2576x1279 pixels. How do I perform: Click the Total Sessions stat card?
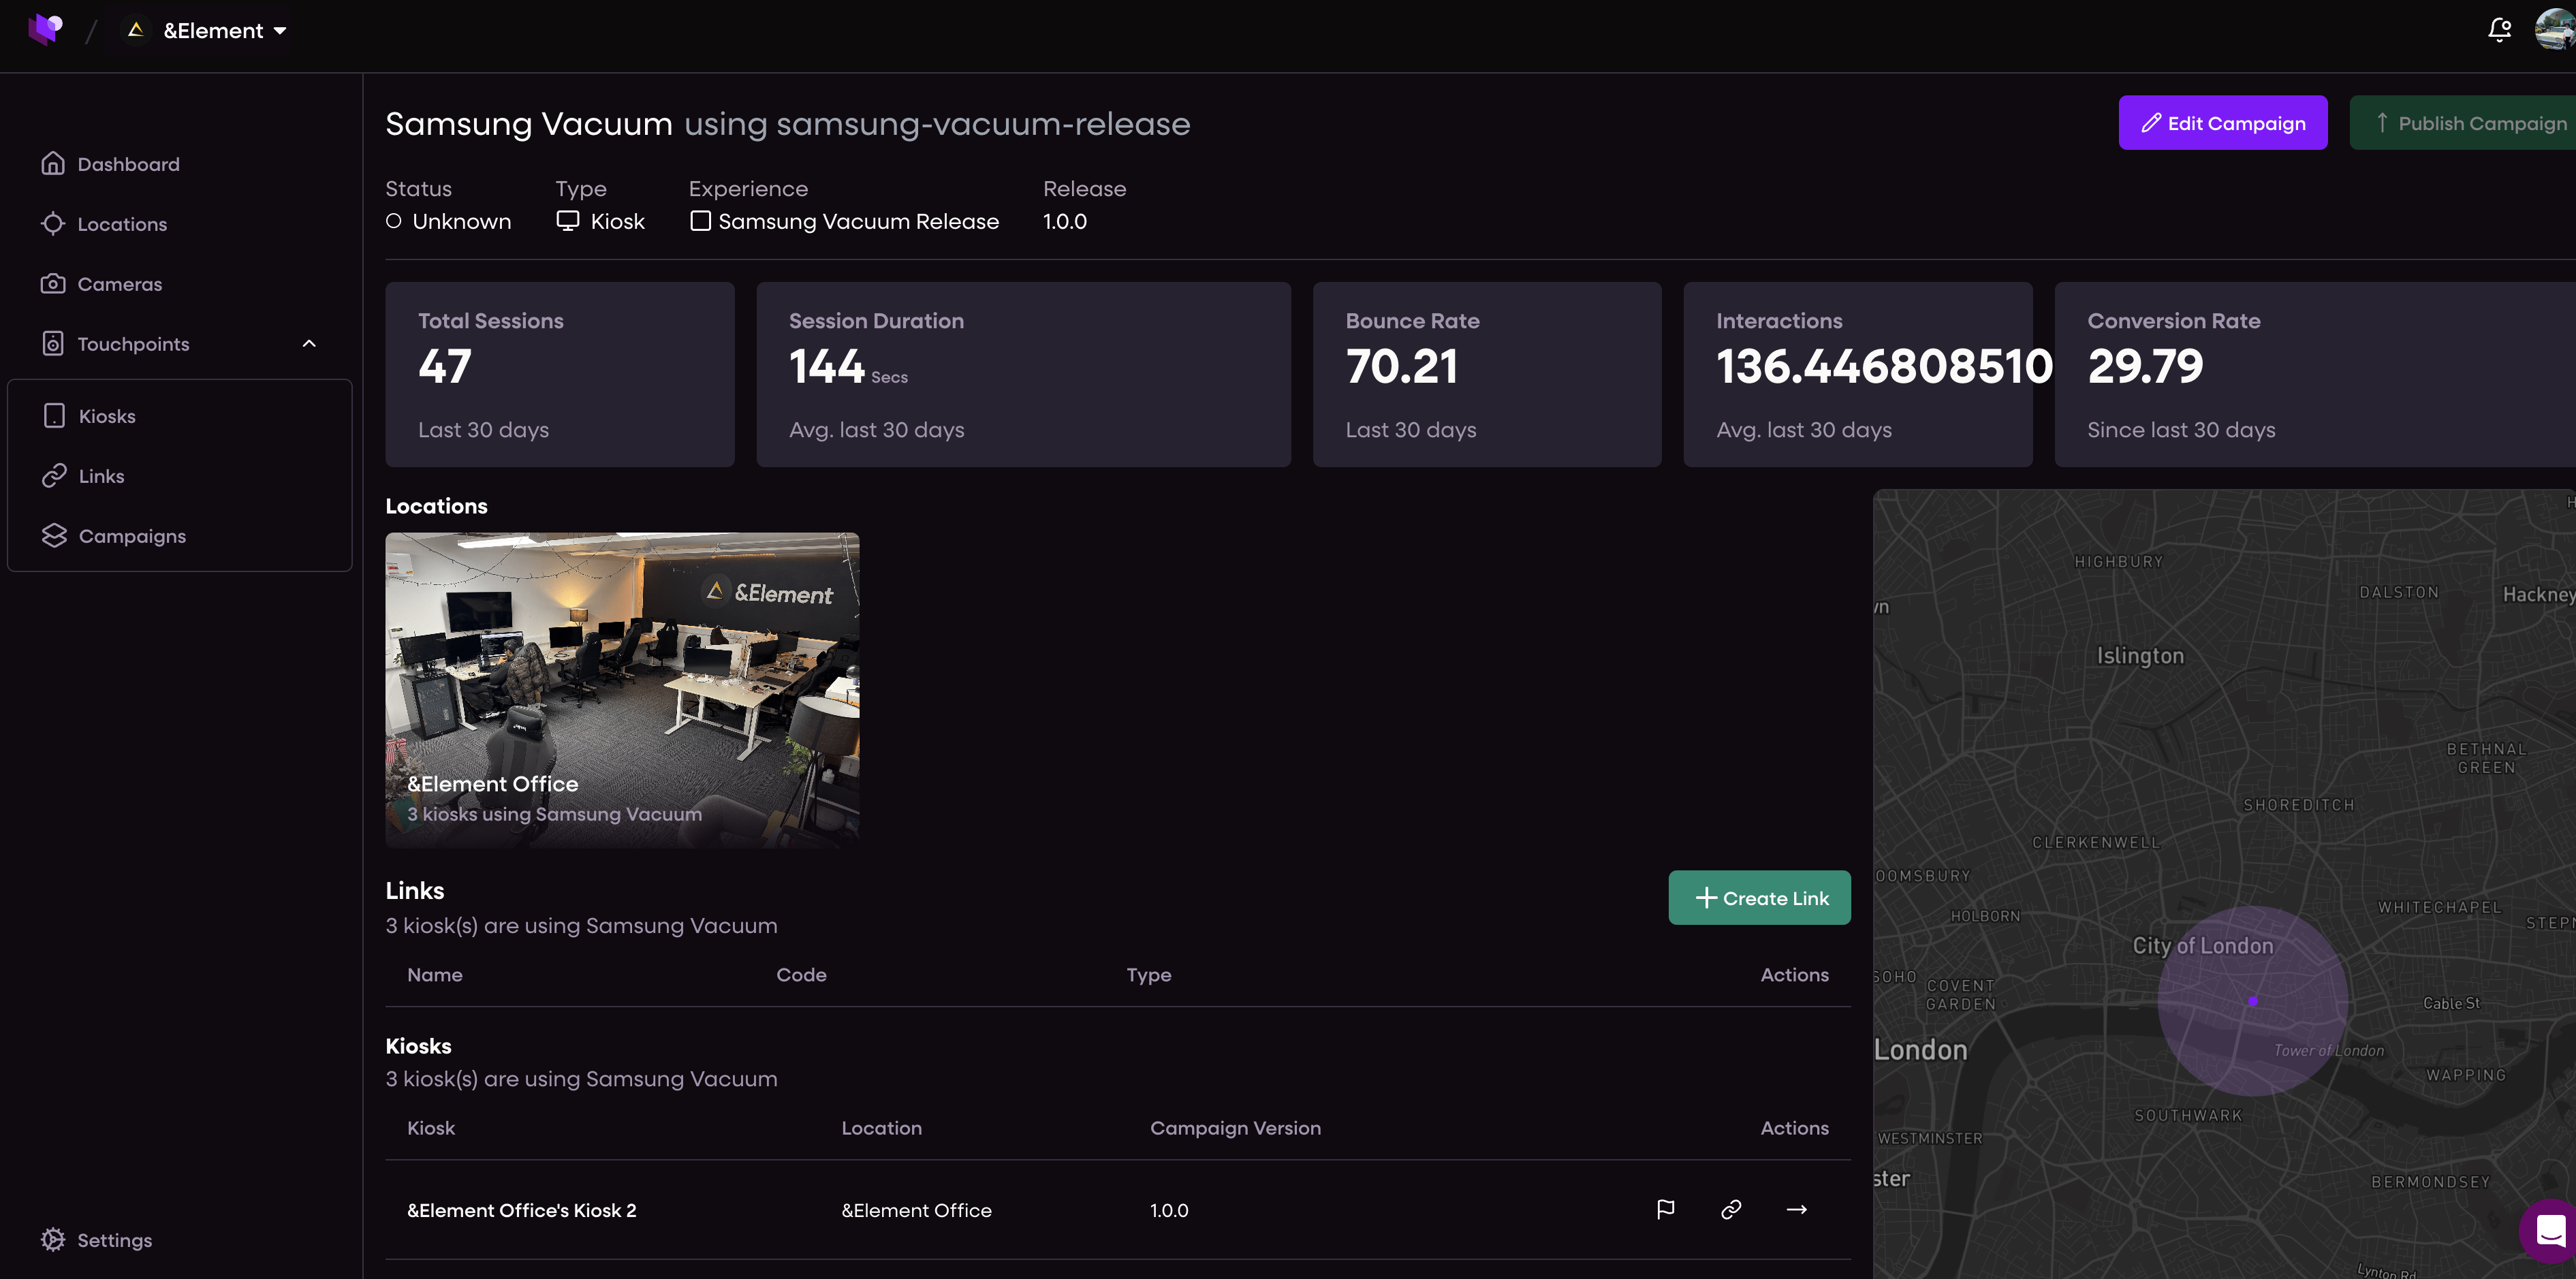point(560,374)
